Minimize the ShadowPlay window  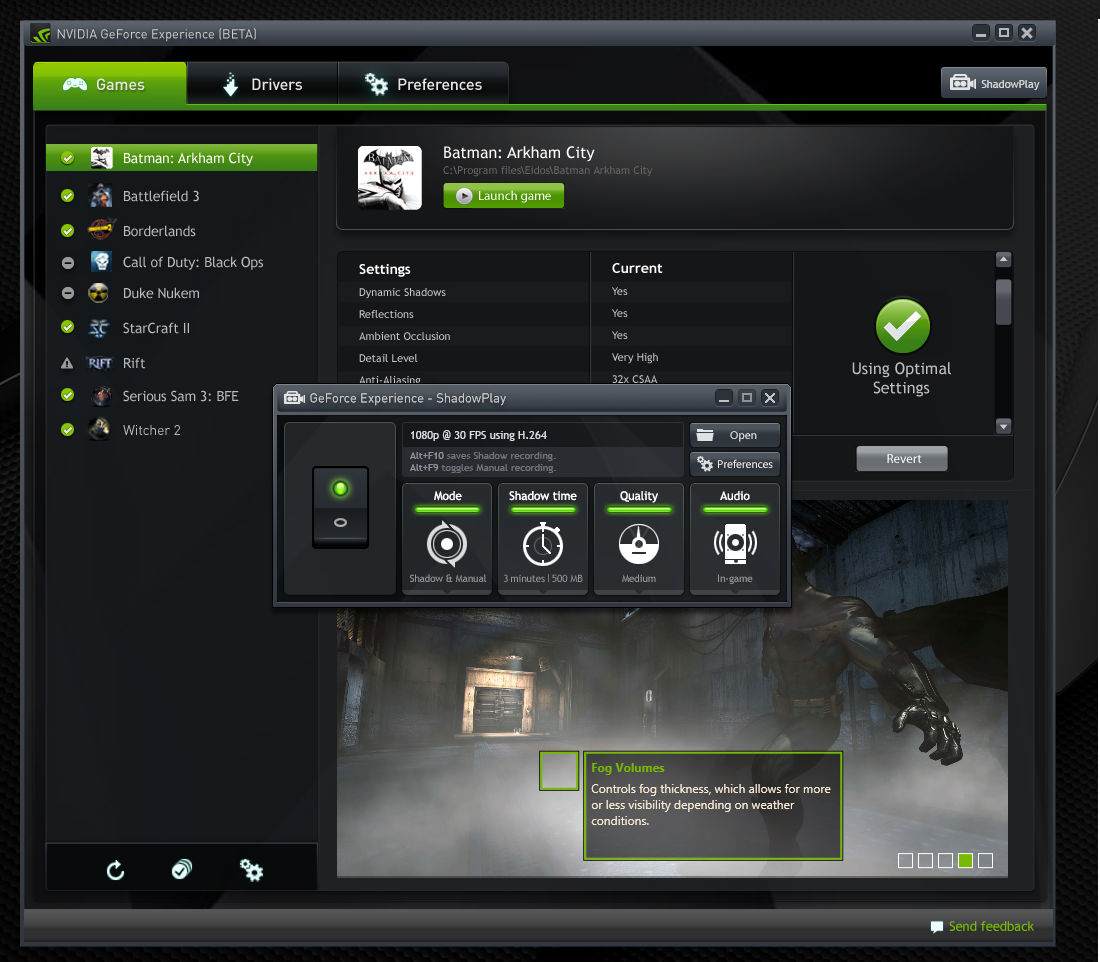(x=724, y=398)
